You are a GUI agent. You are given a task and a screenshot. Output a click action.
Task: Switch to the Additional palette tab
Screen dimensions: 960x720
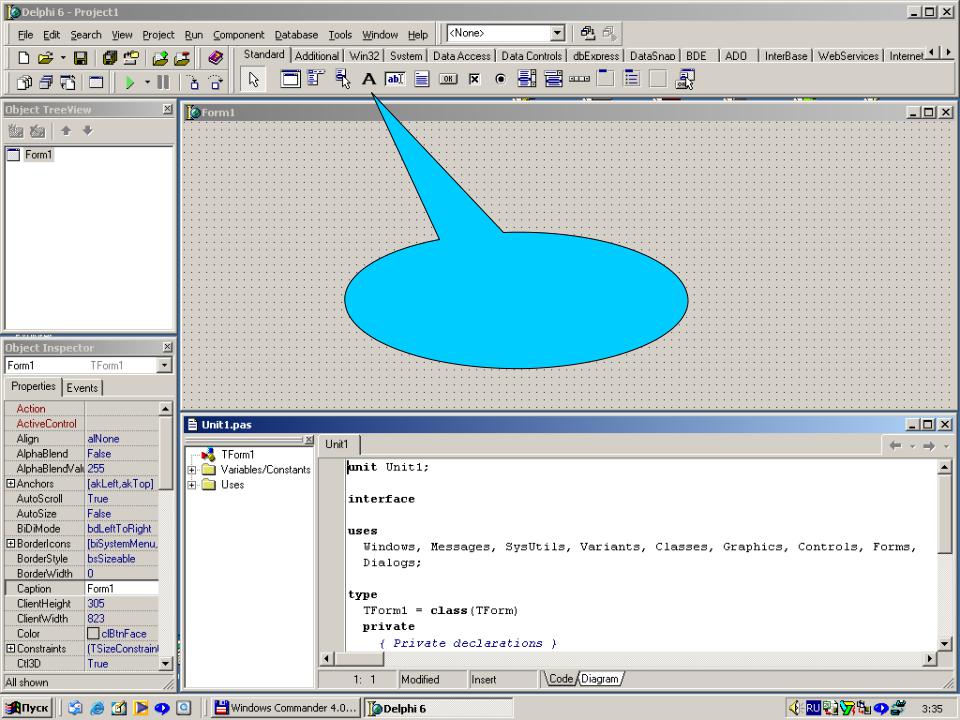click(x=317, y=56)
